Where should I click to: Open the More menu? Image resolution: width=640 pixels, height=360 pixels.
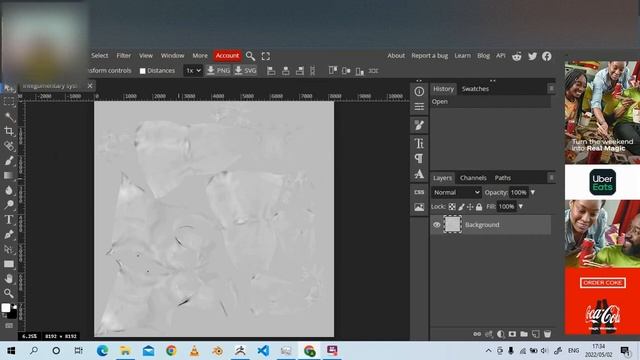click(200, 56)
